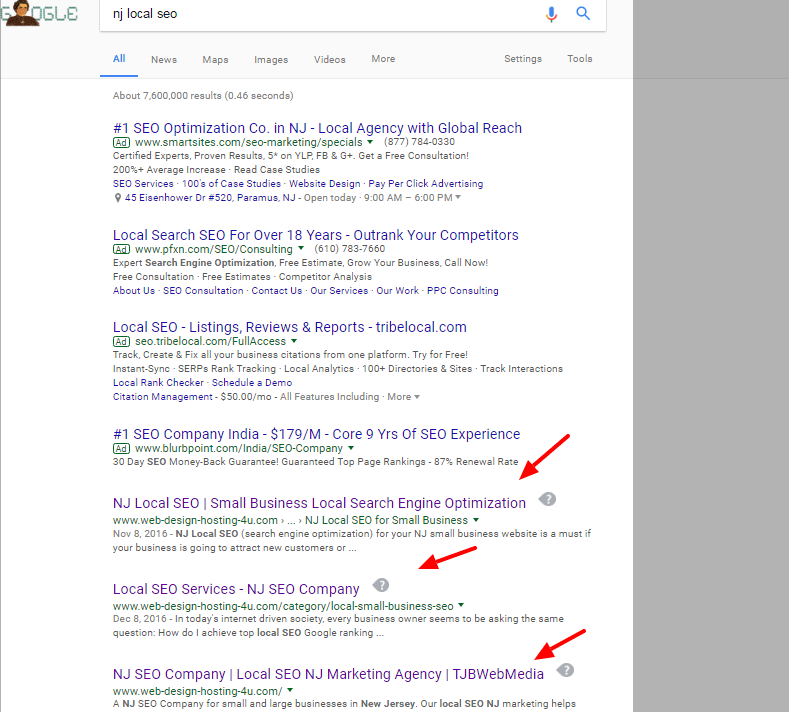Click the Ad badge beside seo.tribelocal.com URL

point(121,342)
